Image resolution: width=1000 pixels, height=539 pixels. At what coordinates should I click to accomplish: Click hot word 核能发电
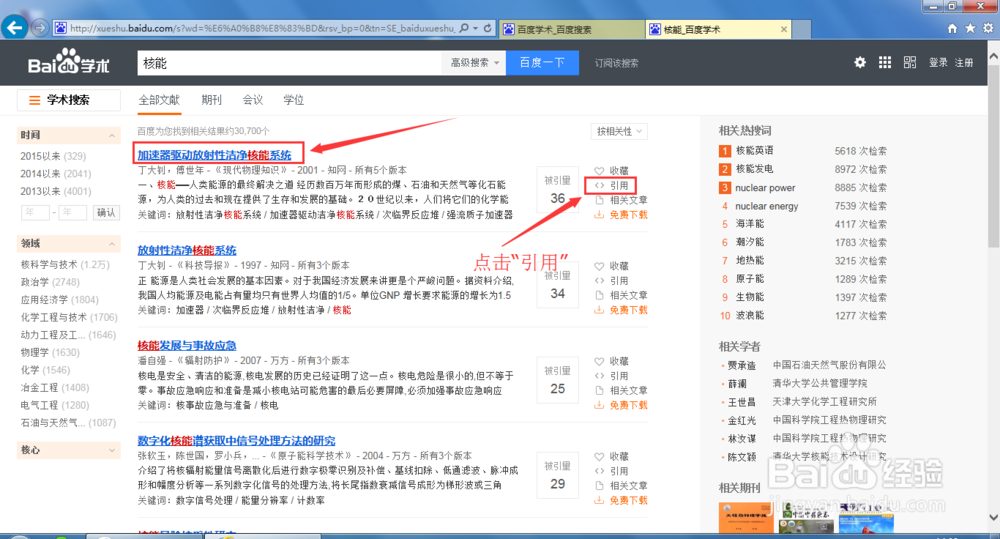pyautogui.click(x=754, y=168)
